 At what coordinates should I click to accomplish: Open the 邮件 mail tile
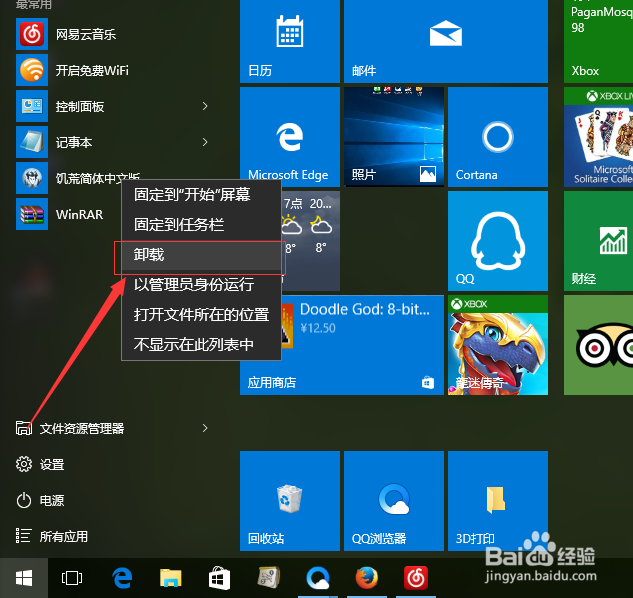tap(446, 41)
